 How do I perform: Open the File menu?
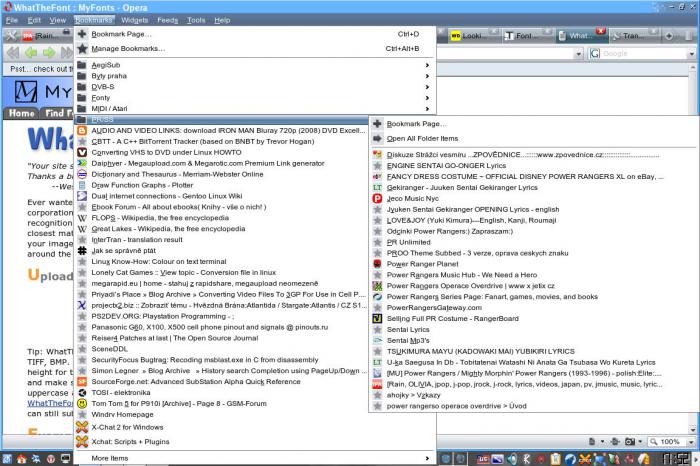tap(12, 20)
